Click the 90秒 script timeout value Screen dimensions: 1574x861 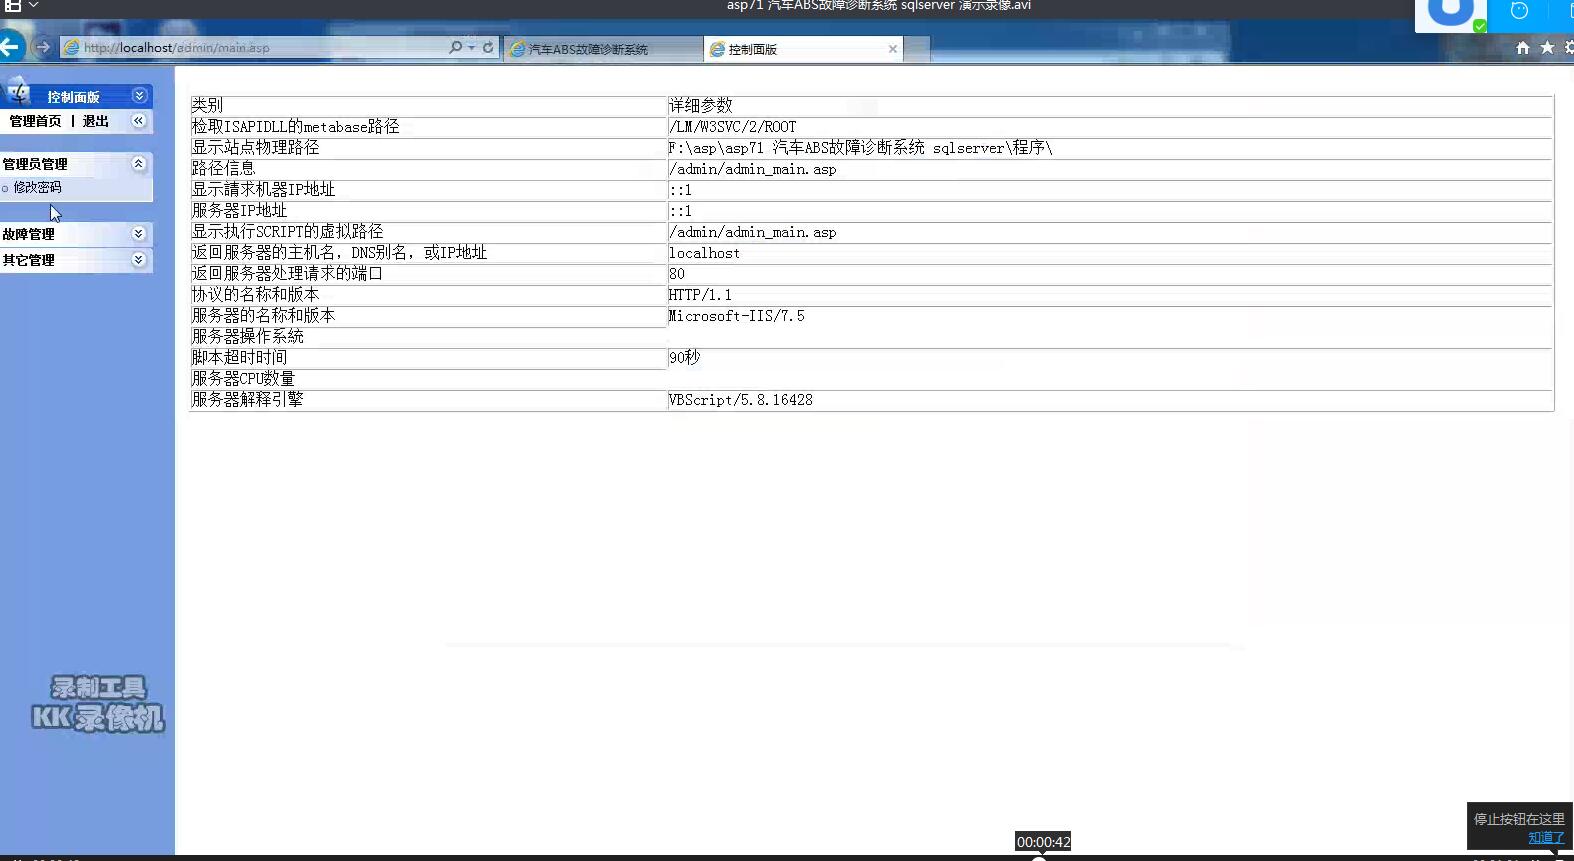coord(684,357)
